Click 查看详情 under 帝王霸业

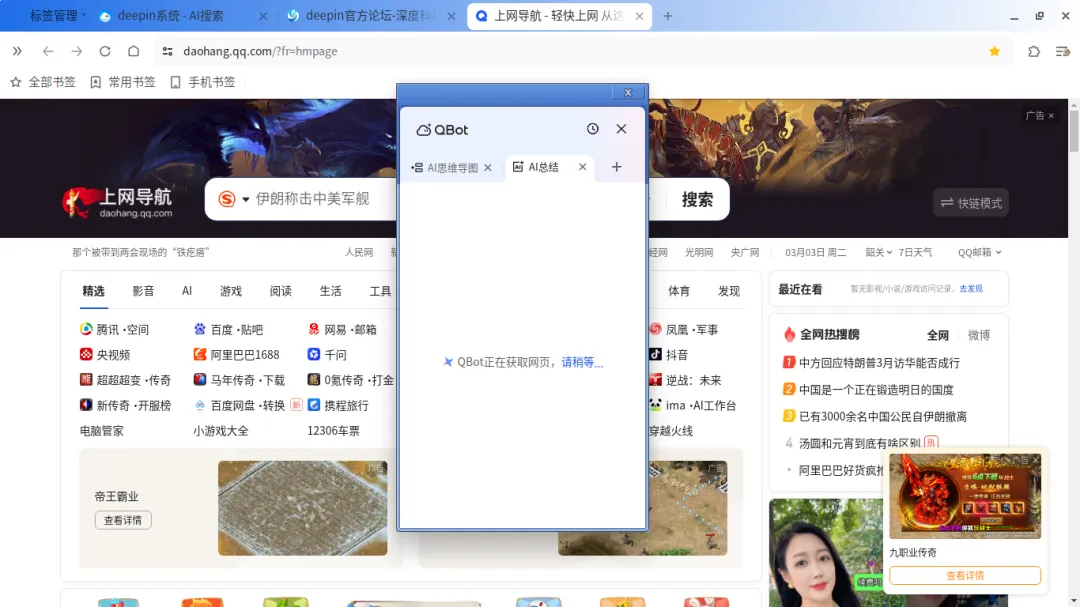(123, 520)
